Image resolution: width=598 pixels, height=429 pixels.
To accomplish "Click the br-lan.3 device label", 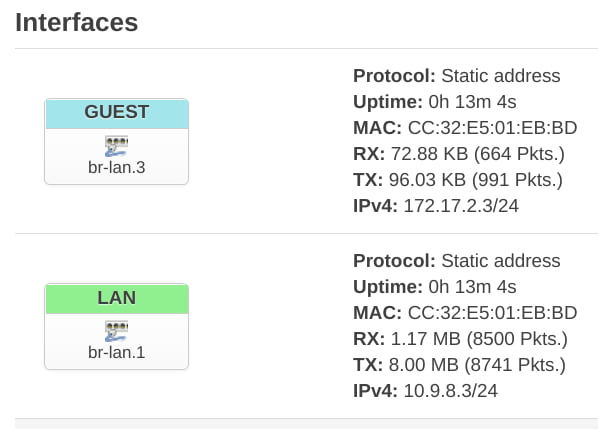I will click(117, 167).
